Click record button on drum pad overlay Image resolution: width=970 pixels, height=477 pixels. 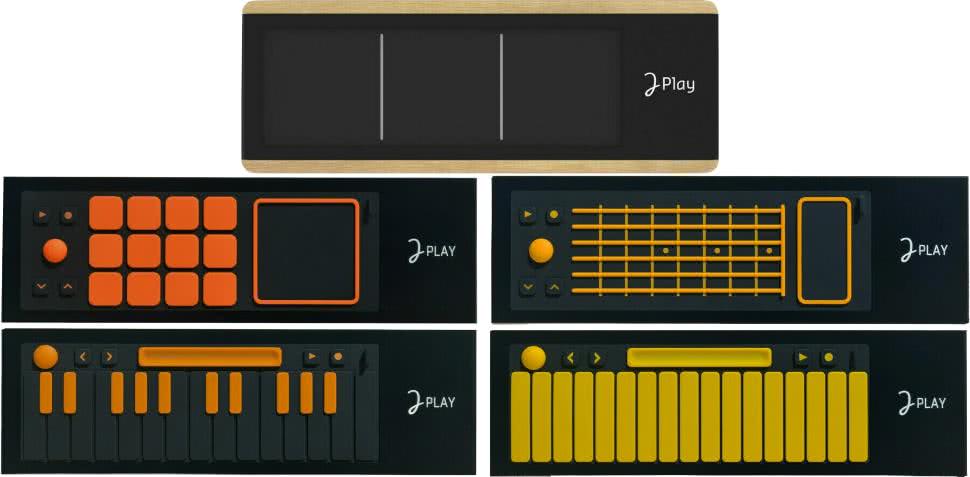click(x=67, y=216)
